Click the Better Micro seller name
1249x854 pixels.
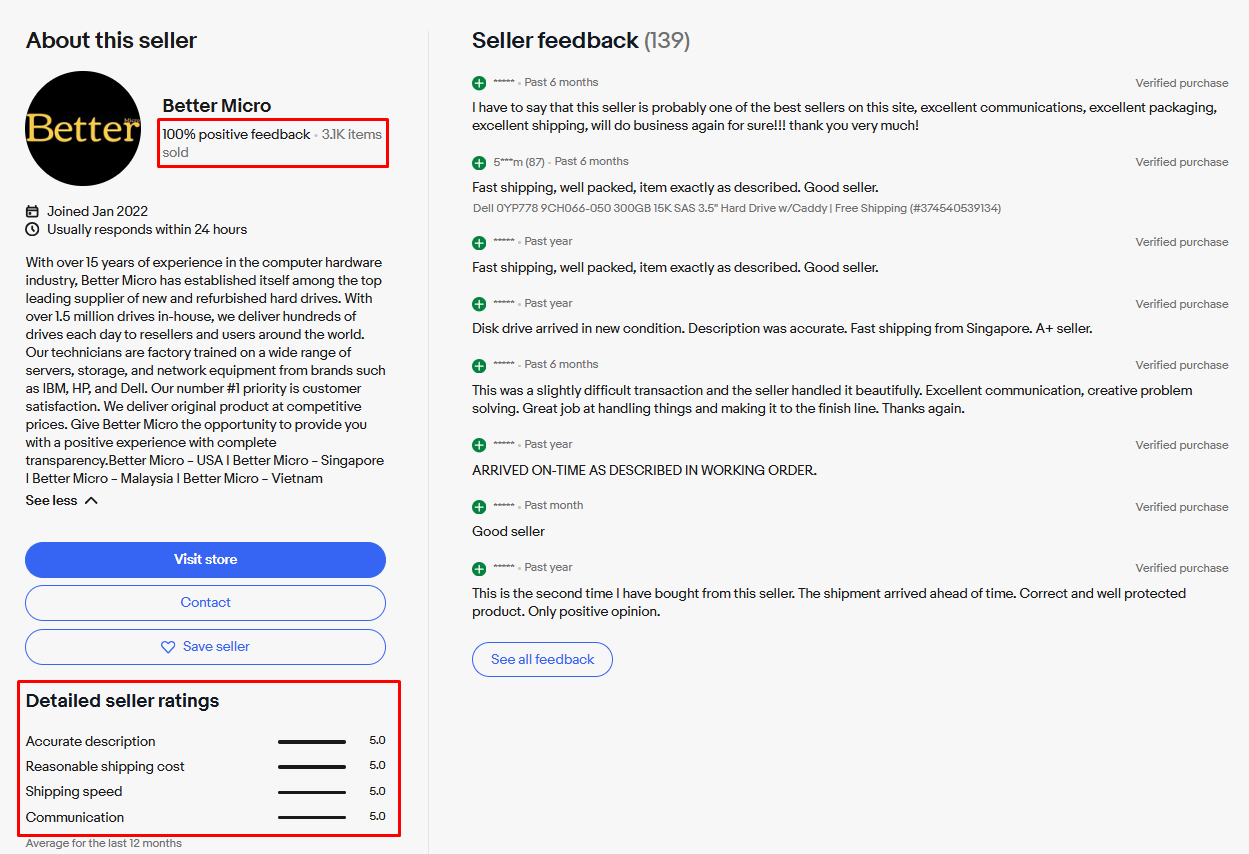(x=216, y=106)
